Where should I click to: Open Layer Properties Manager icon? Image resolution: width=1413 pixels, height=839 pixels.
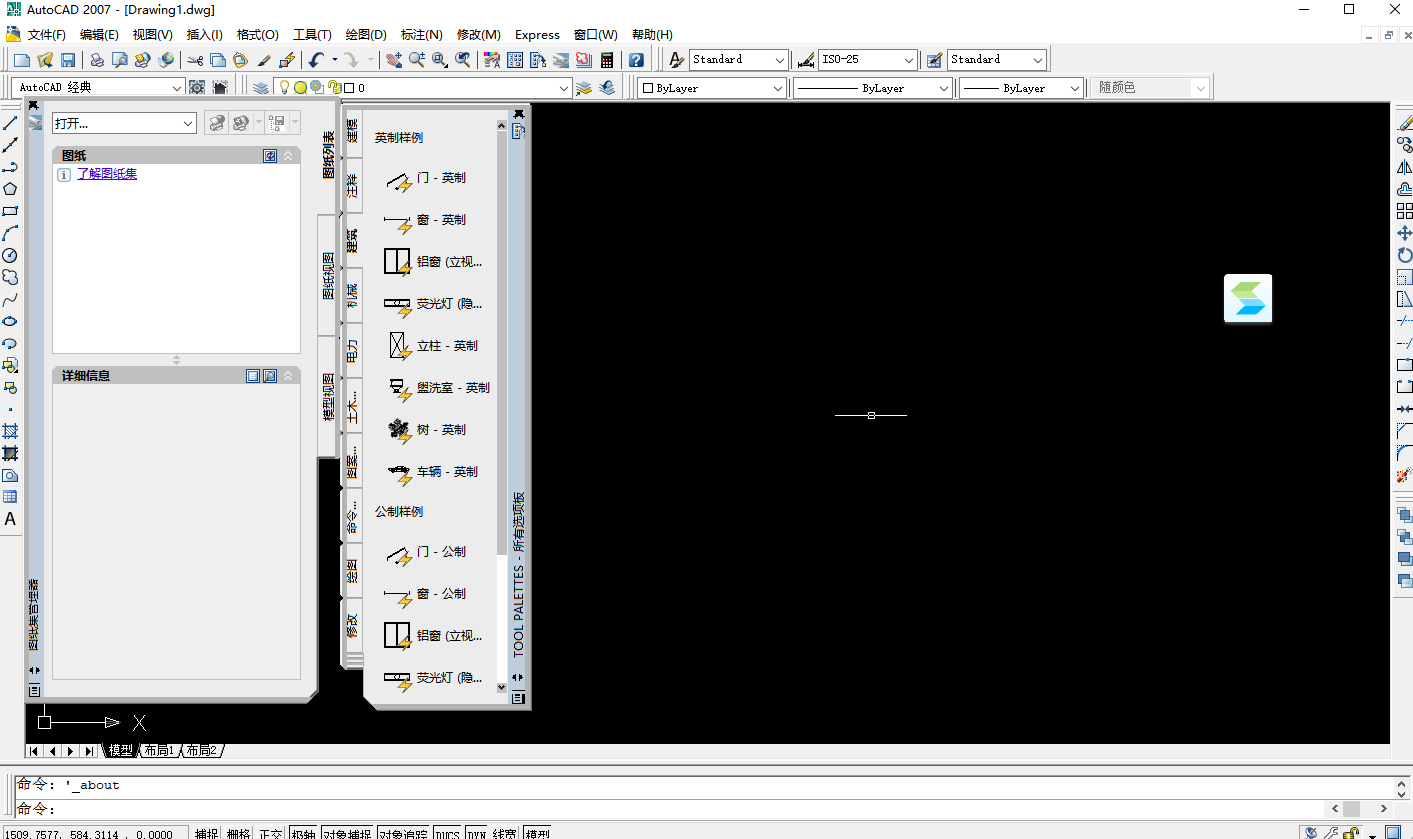(261, 88)
